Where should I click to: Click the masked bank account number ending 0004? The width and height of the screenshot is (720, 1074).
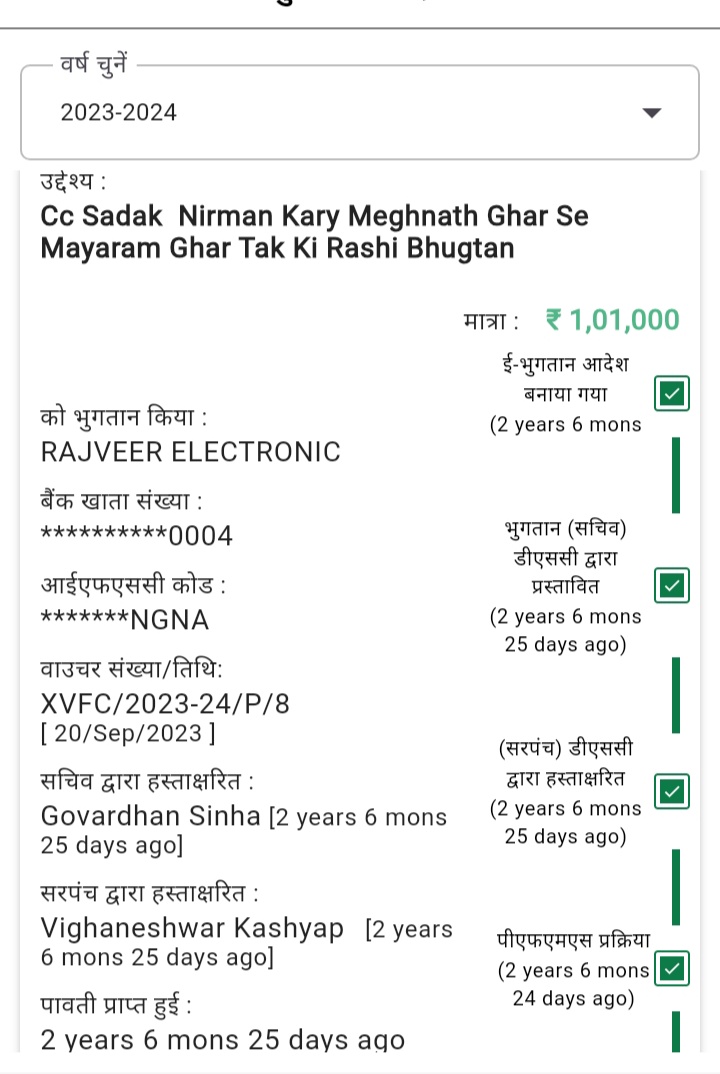coord(136,537)
